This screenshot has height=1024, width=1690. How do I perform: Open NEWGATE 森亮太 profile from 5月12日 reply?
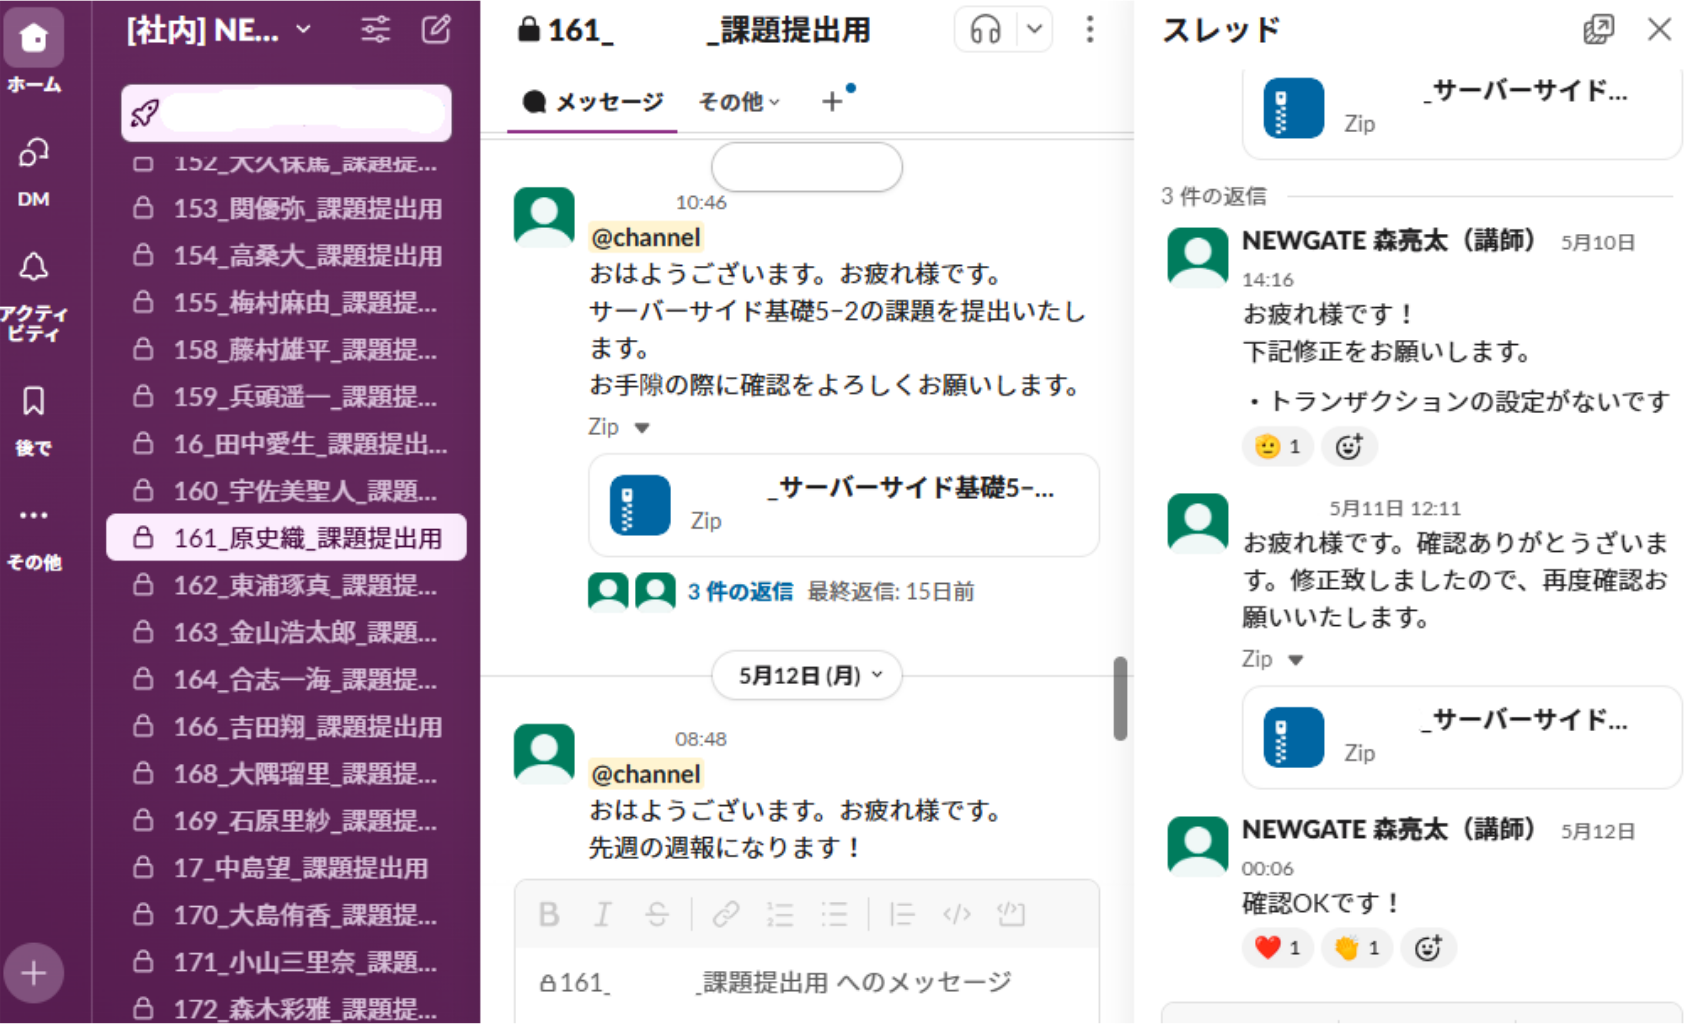[x=1387, y=829]
